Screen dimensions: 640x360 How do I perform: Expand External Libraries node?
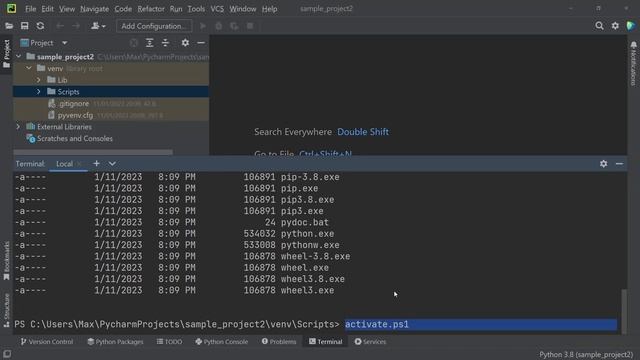(18, 127)
